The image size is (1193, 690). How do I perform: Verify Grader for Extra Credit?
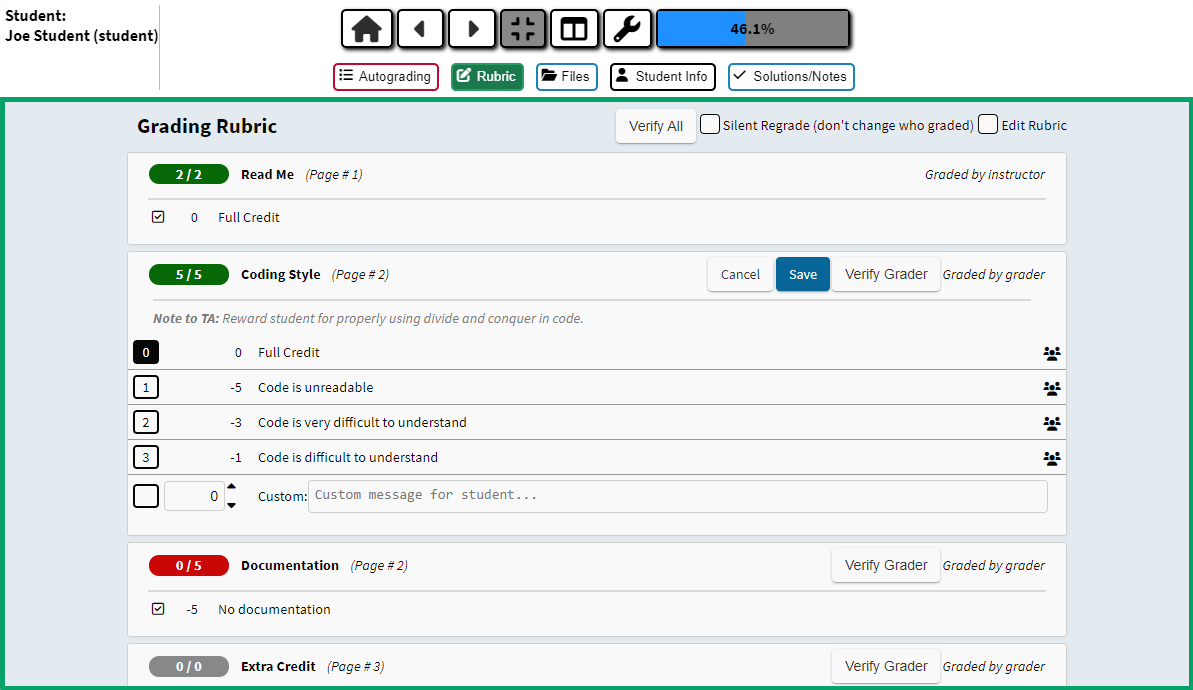(886, 666)
